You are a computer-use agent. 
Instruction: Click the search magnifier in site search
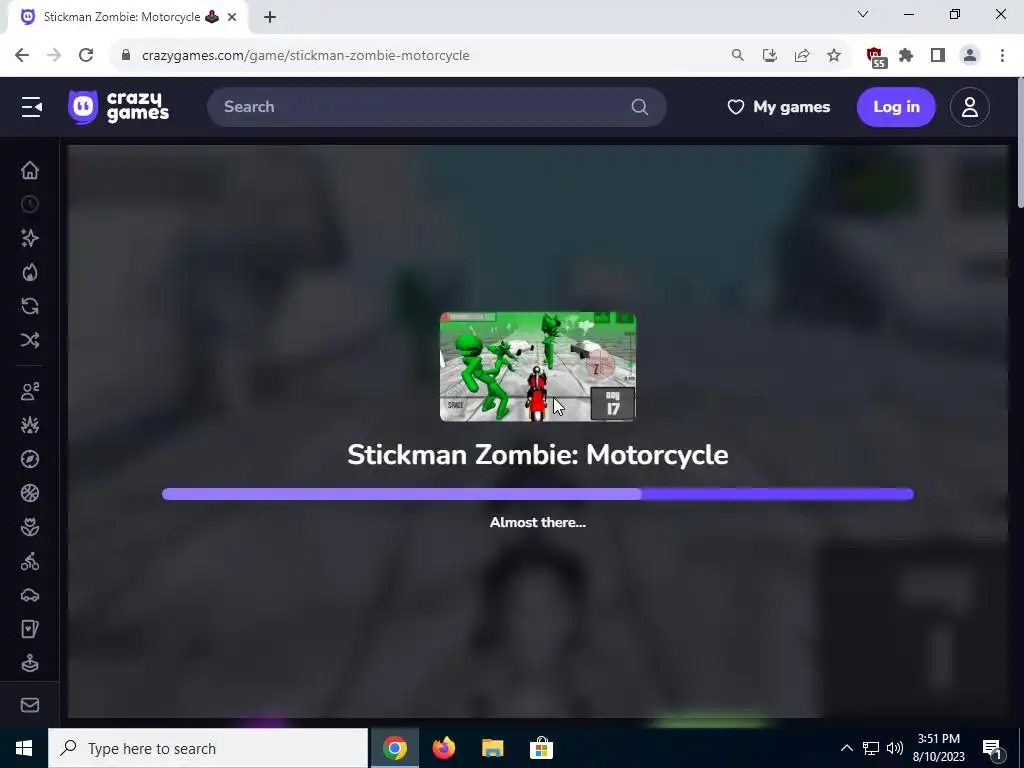tap(640, 107)
